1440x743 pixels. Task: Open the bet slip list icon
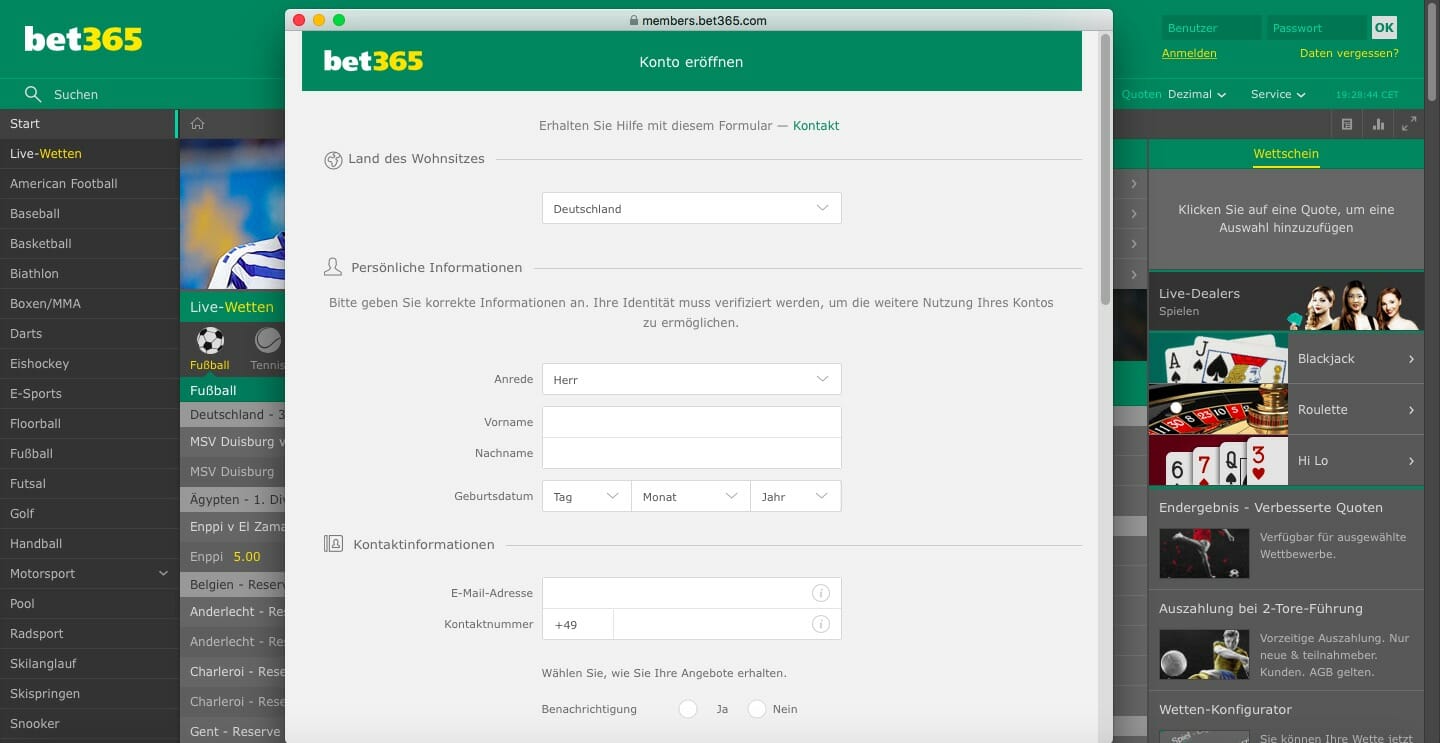tap(1347, 124)
